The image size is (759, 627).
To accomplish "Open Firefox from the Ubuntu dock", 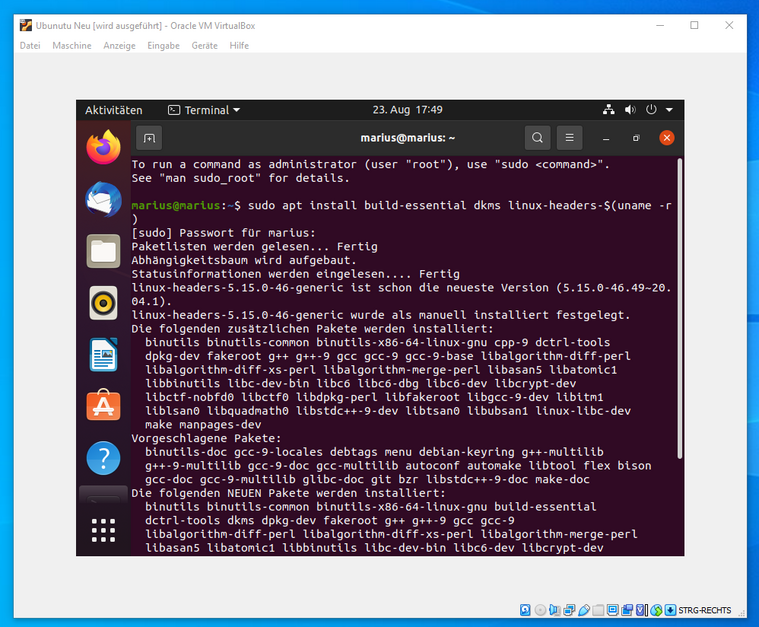I will coord(103,148).
